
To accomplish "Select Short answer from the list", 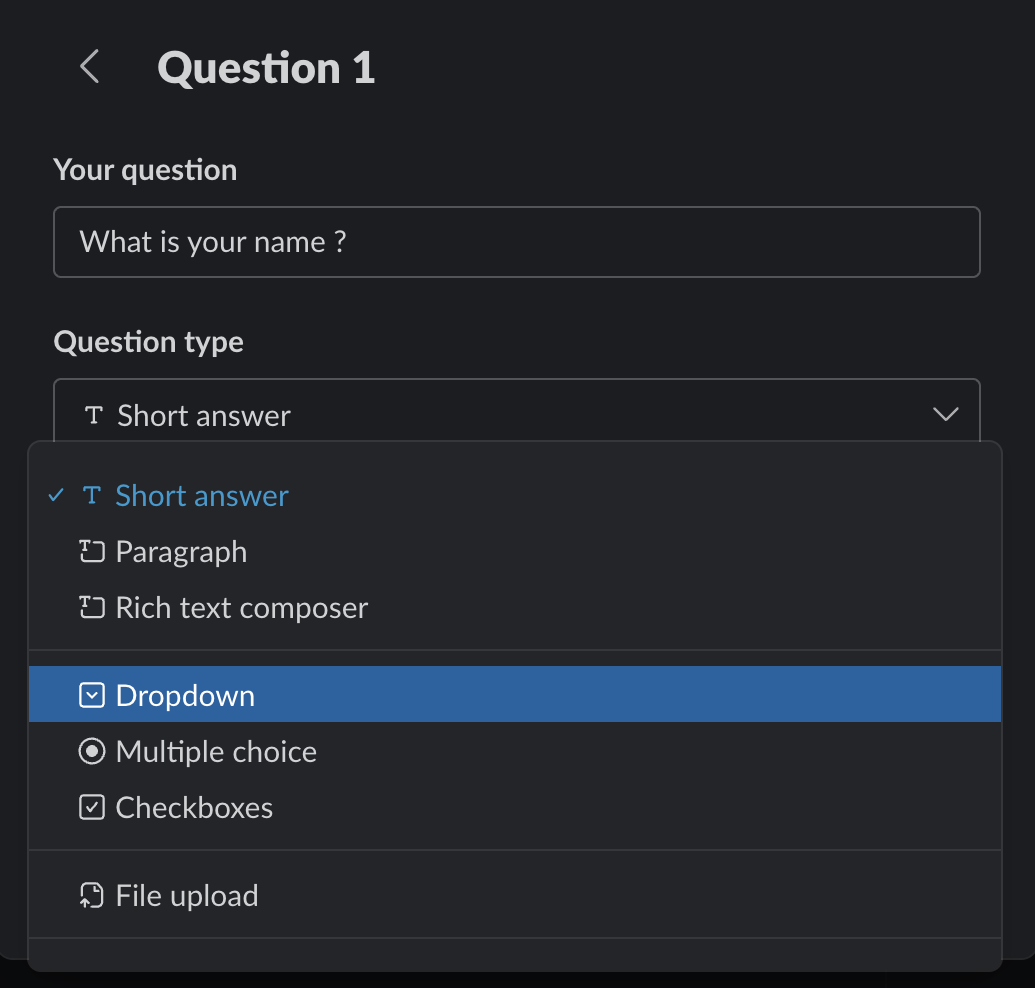I will (202, 496).
